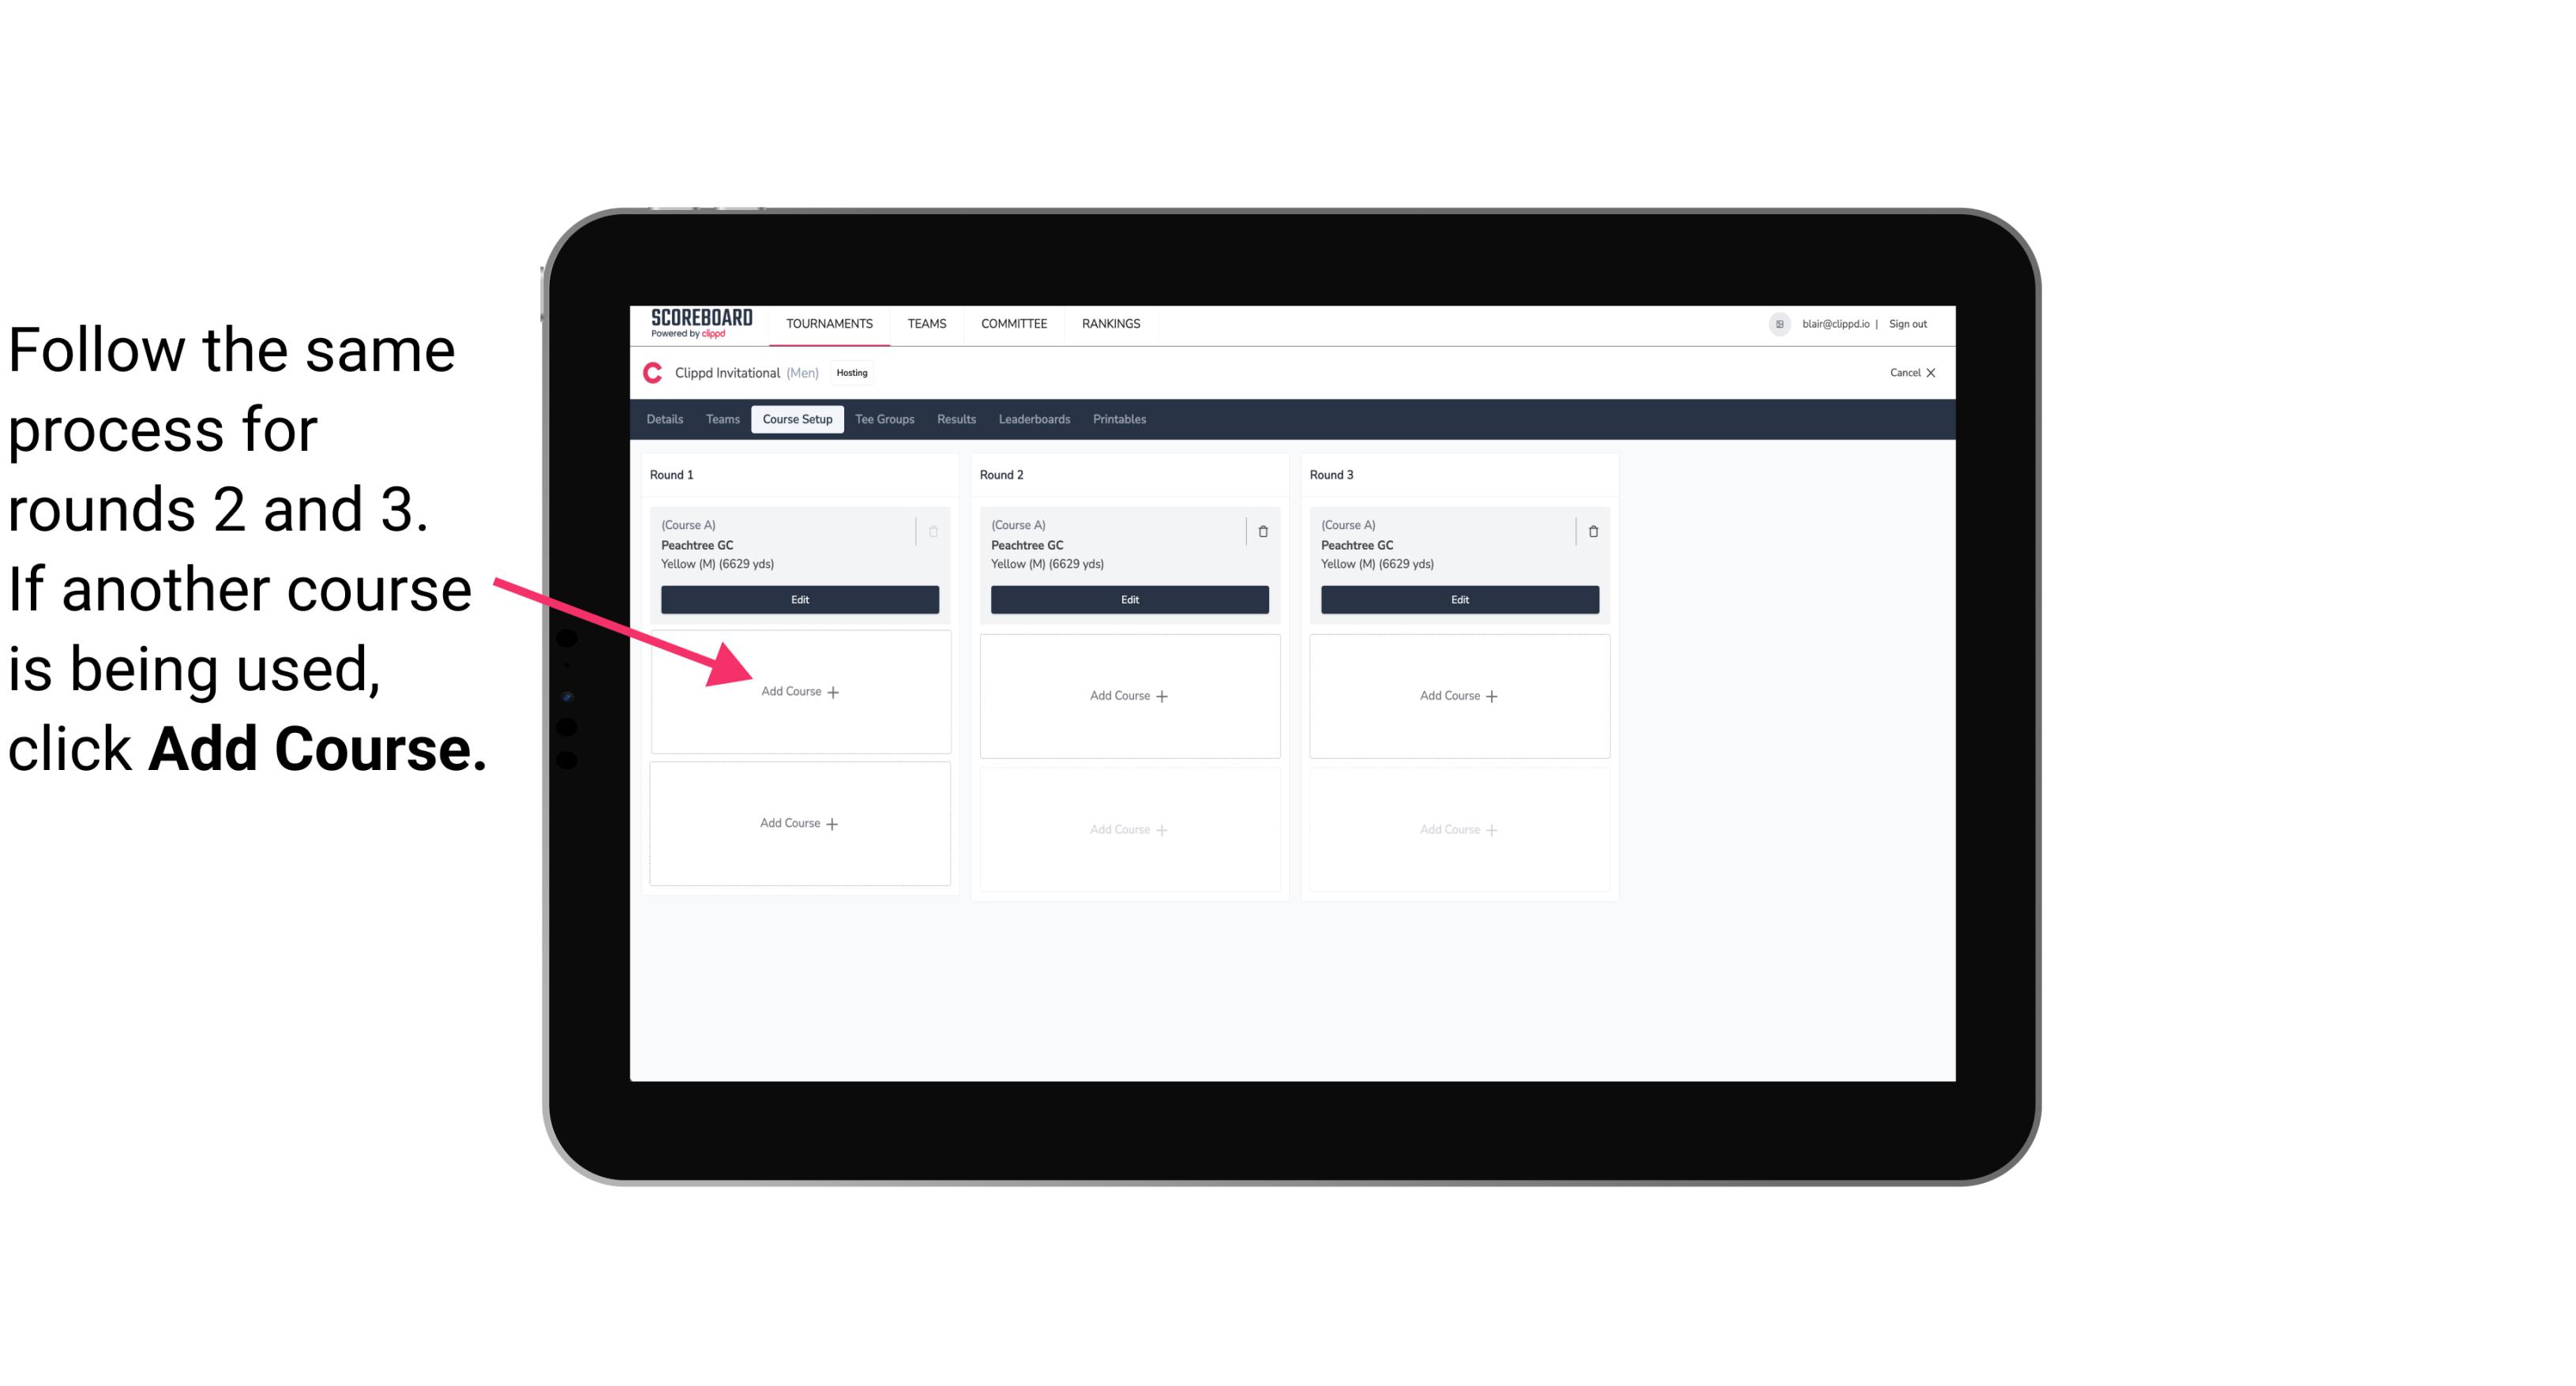Click the delete icon for Round 1 course
The width and height of the screenshot is (2576, 1386).
coord(935,529)
